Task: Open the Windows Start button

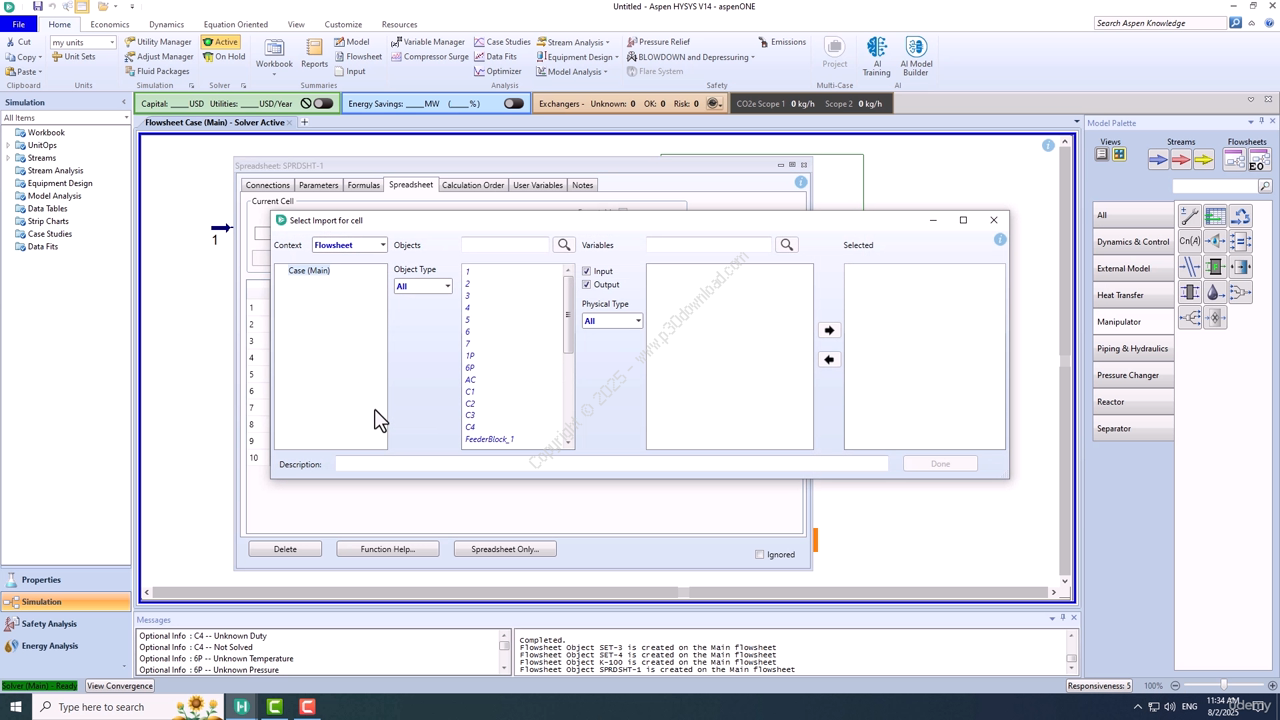Action: click(17, 707)
